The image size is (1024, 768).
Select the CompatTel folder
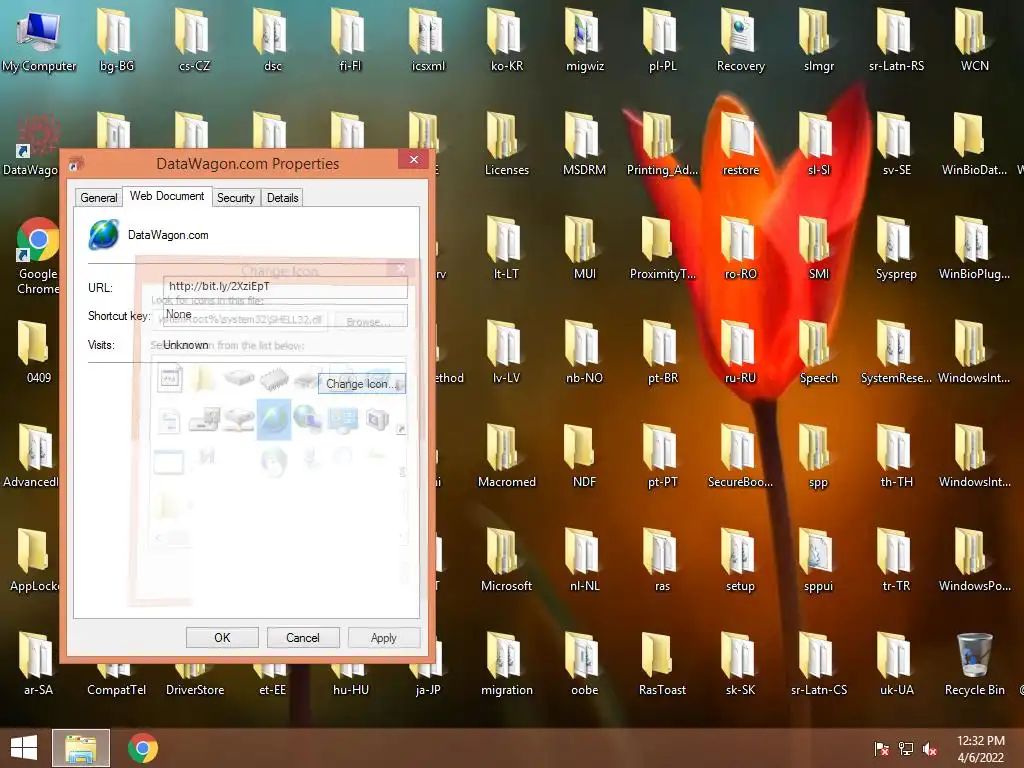coord(116,682)
